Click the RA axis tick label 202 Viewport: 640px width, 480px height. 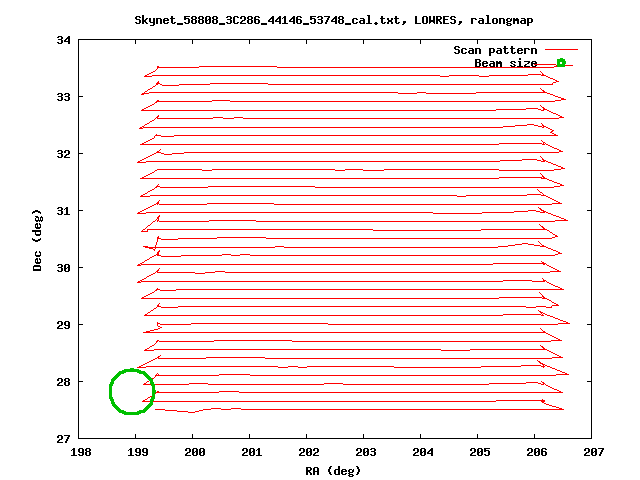[309, 452]
